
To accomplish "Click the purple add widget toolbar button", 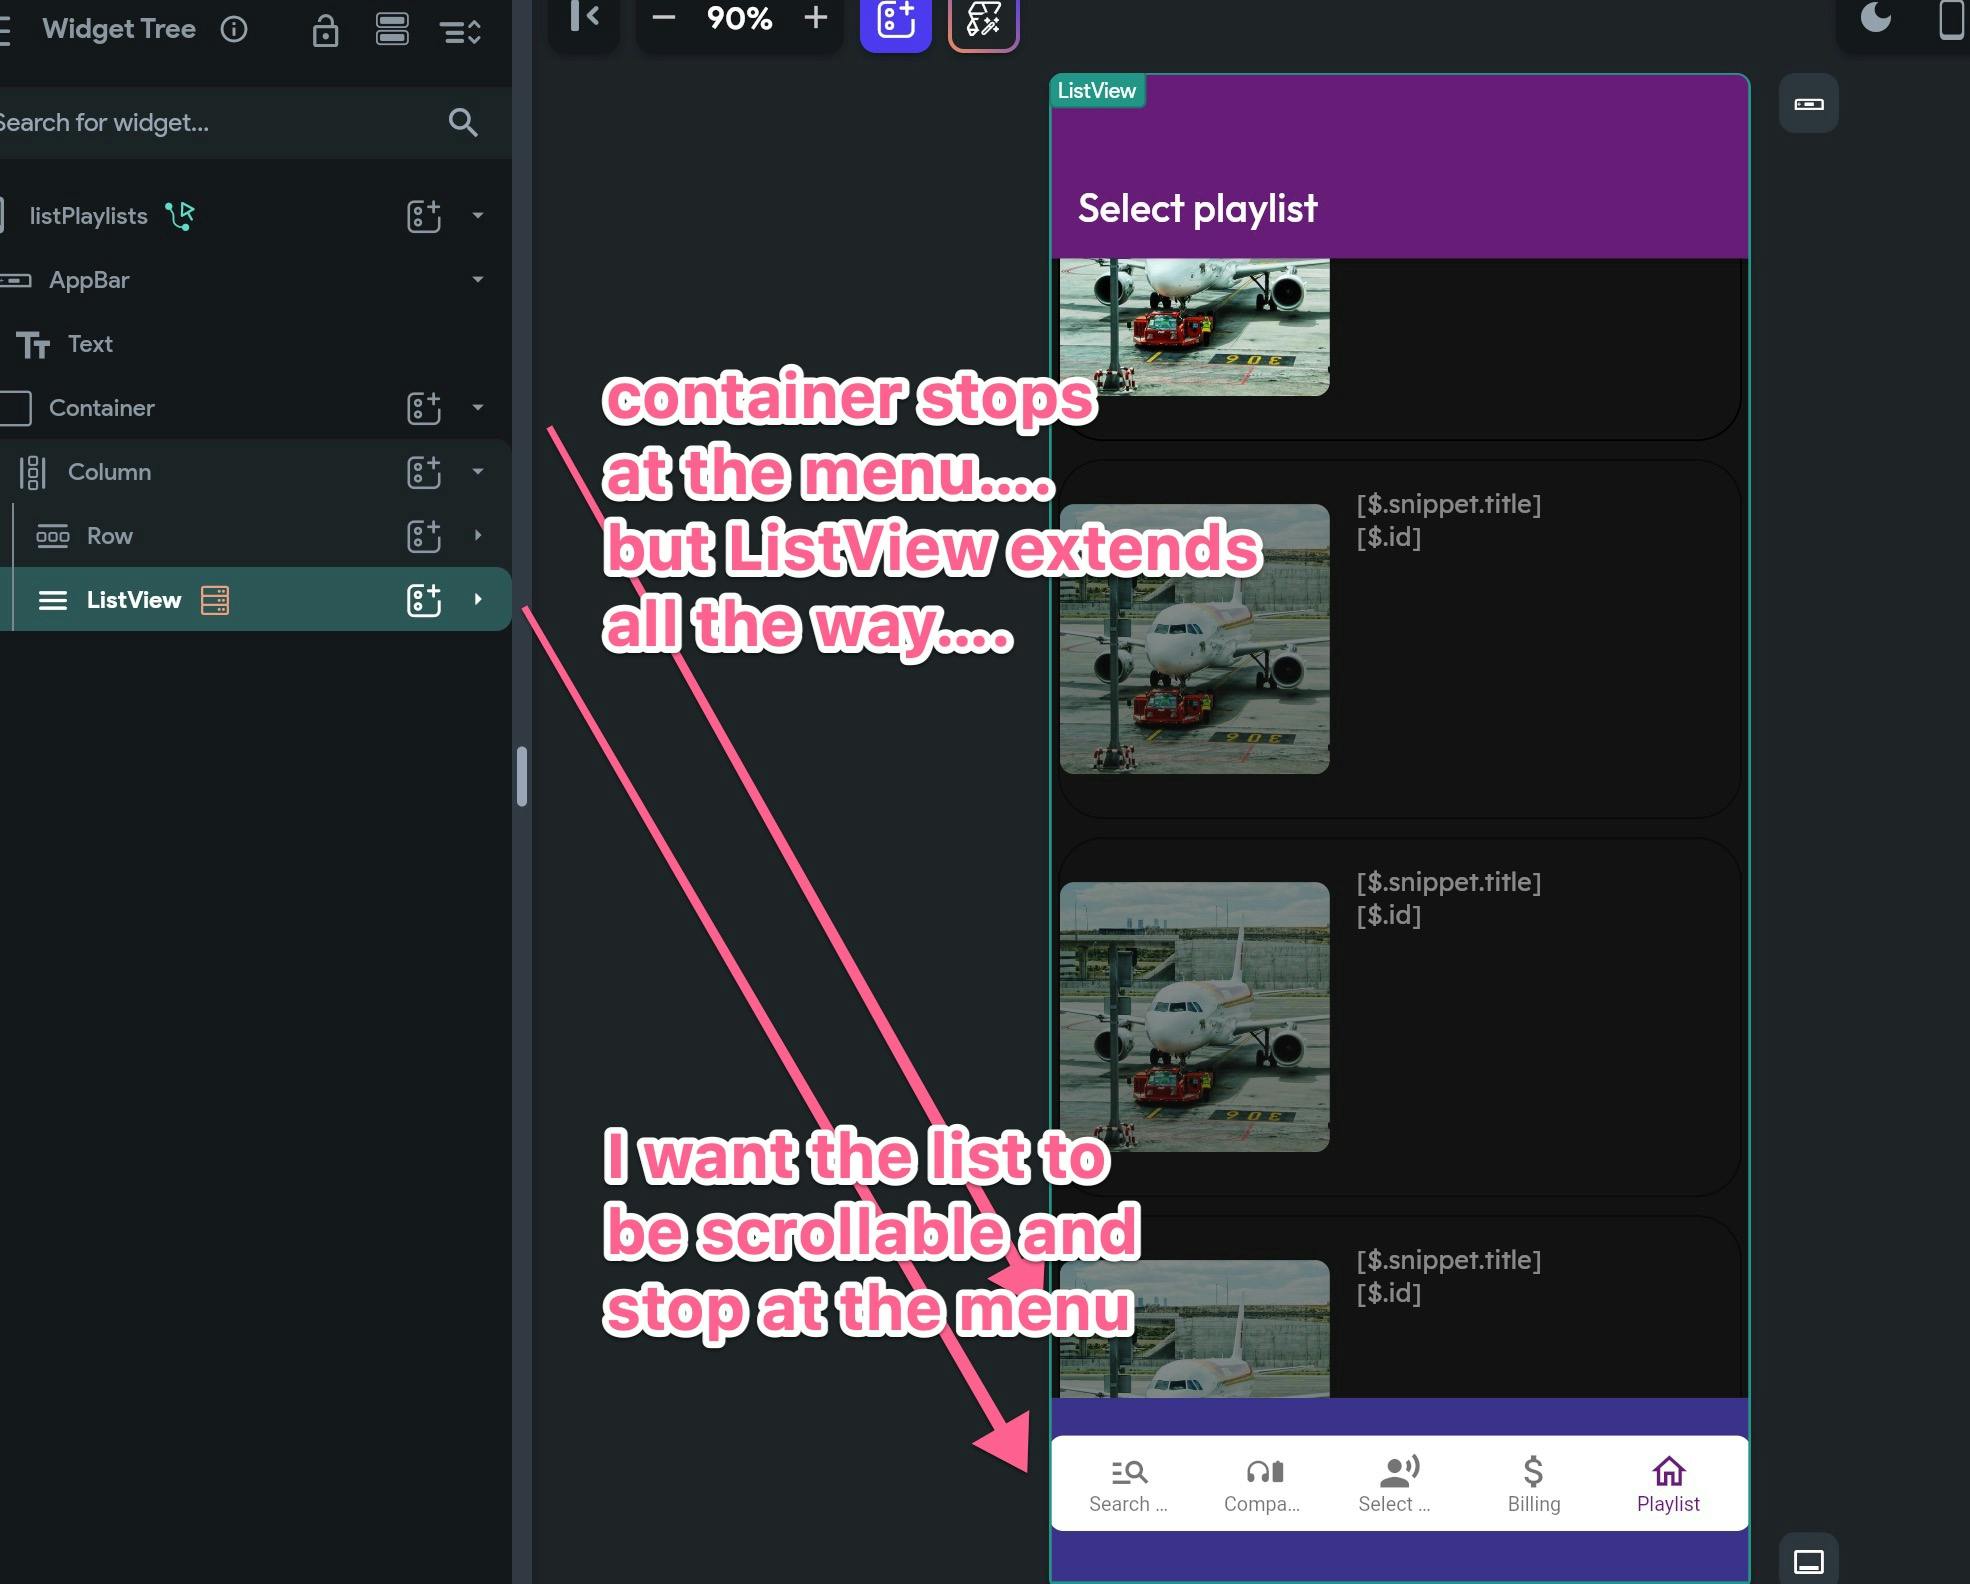I will click(895, 20).
